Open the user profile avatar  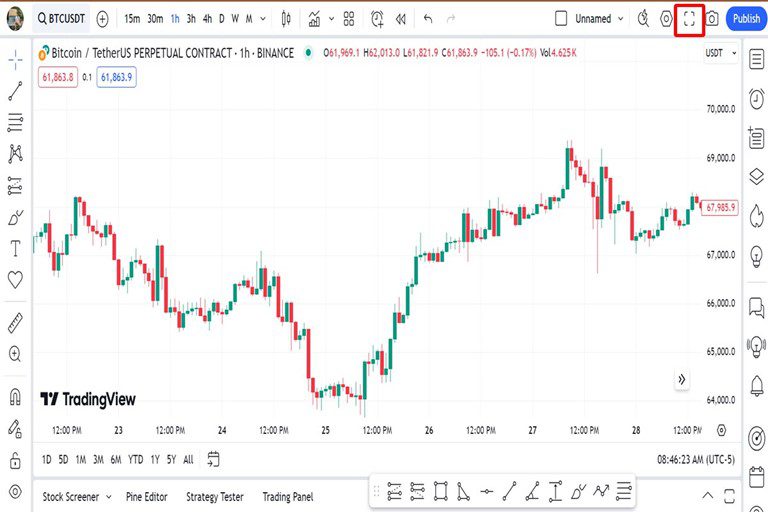pyautogui.click(x=15, y=19)
